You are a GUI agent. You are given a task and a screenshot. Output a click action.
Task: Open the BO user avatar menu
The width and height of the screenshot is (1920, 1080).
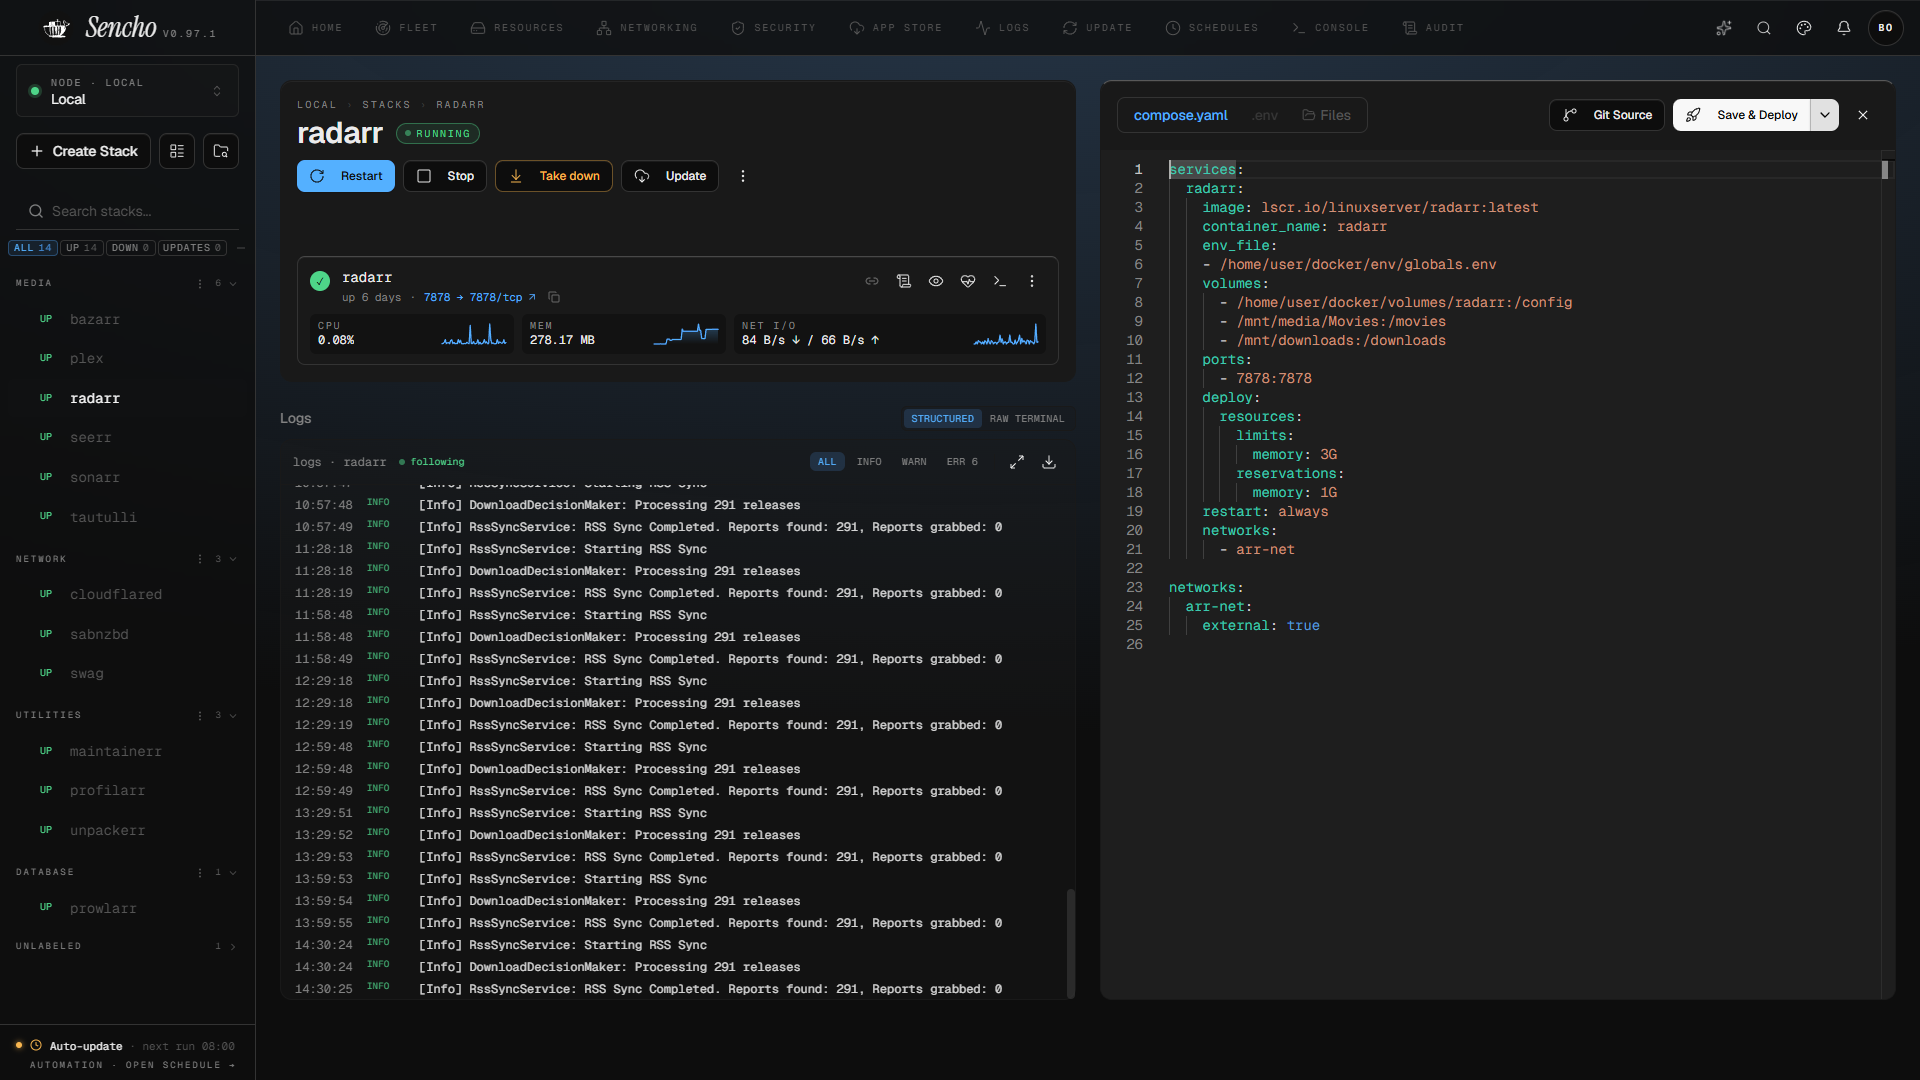(1885, 28)
